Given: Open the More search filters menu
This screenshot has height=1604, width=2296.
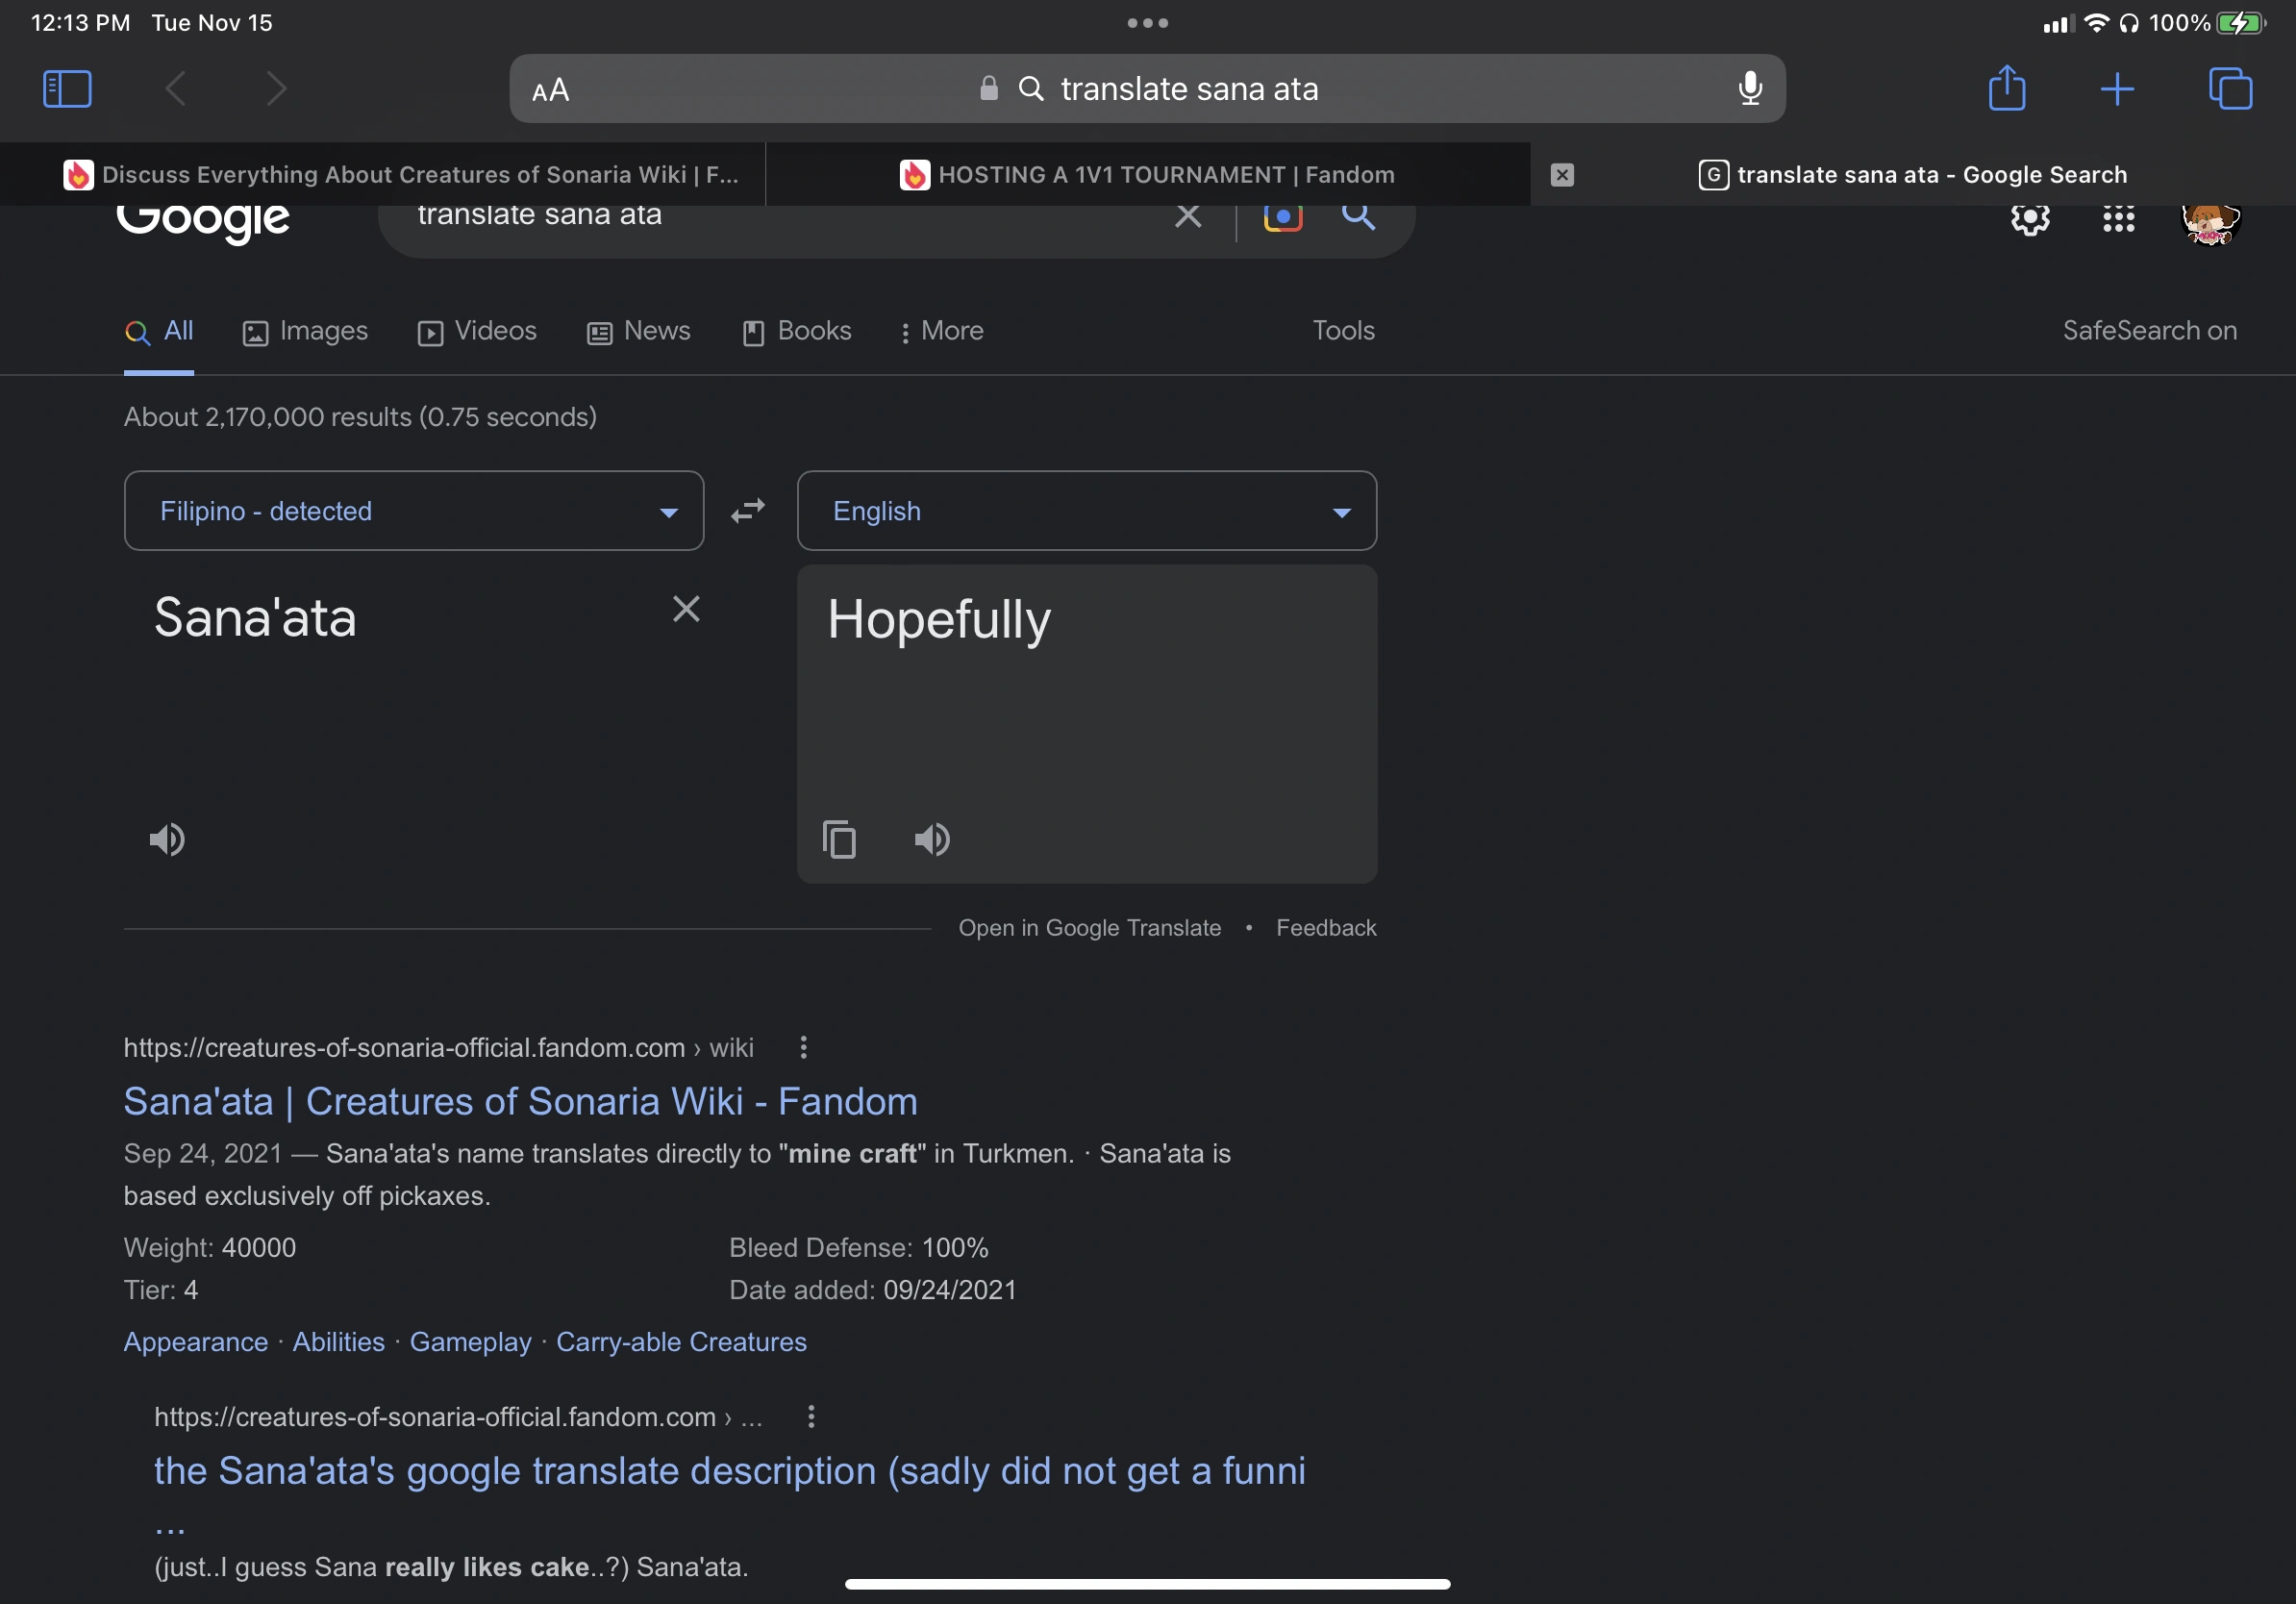Looking at the screenshot, I should (x=941, y=331).
